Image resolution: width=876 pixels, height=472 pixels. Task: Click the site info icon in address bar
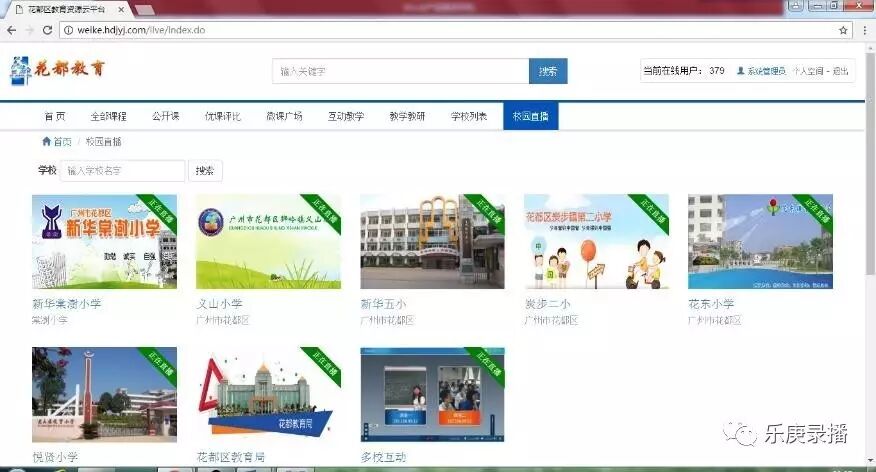[x=69, y=31]
